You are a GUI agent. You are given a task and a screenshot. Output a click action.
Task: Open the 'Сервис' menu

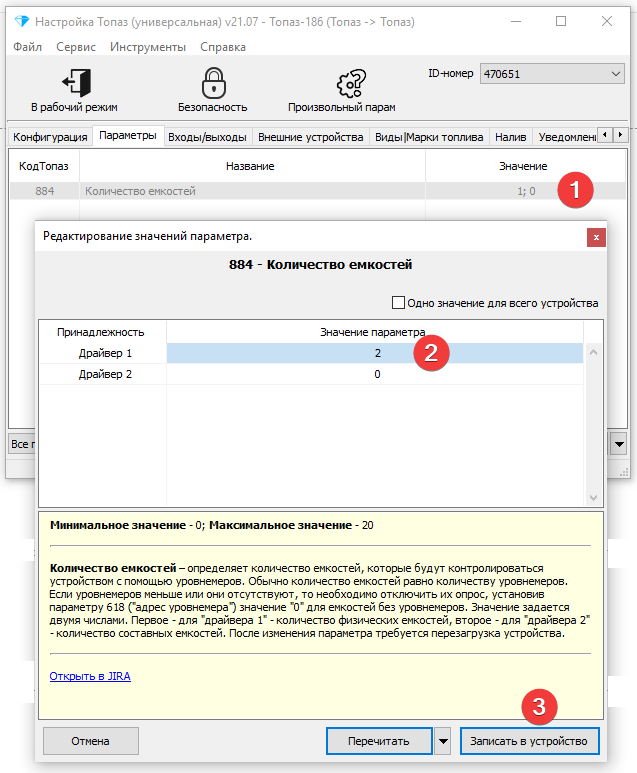(76, 47)
